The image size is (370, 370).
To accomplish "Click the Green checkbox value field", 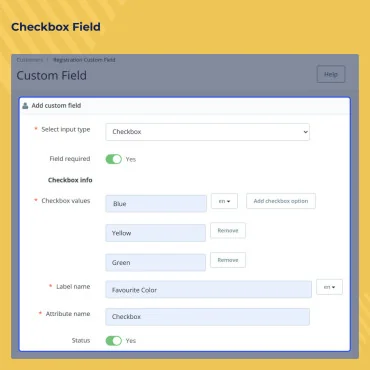I will pyautogui.click(x=156, y=263).
